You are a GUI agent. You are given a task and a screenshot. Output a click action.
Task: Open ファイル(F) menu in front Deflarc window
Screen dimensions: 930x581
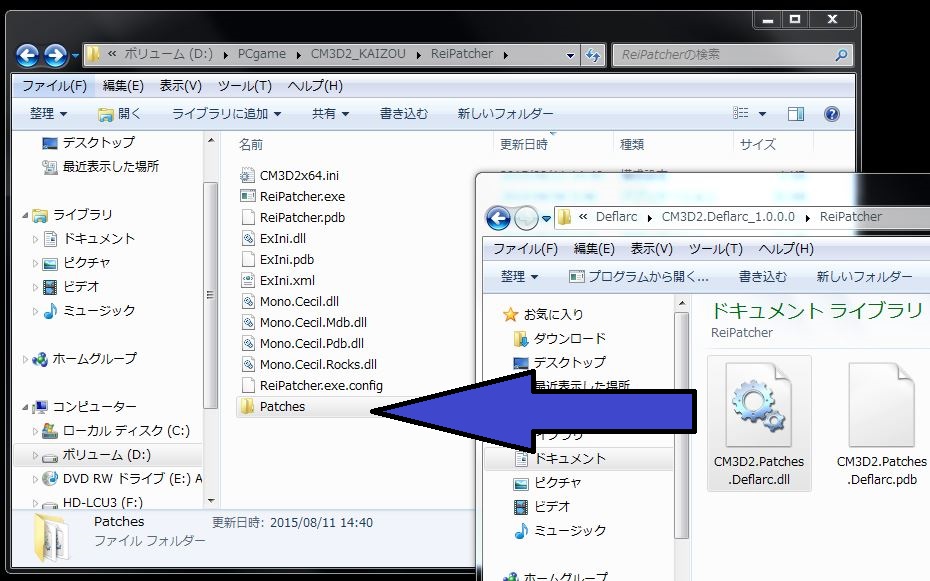tap(525, 249)
